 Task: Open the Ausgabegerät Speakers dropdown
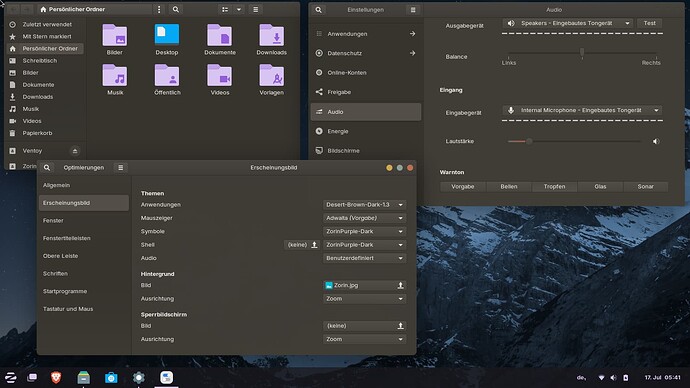568,23
